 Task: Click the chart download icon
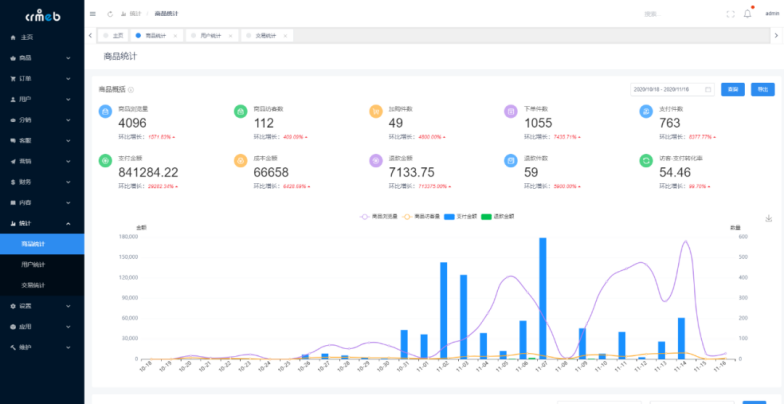[x=768, y=218]
